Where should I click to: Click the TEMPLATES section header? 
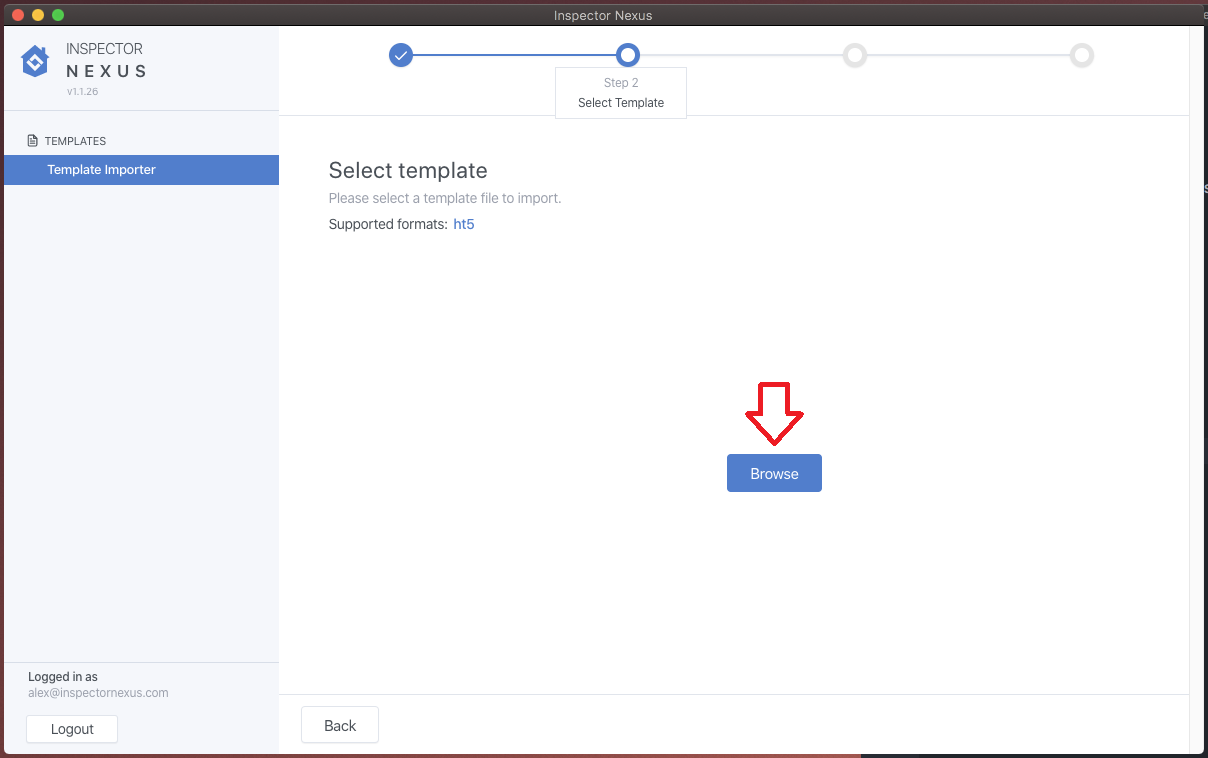(x=75, y=141)
